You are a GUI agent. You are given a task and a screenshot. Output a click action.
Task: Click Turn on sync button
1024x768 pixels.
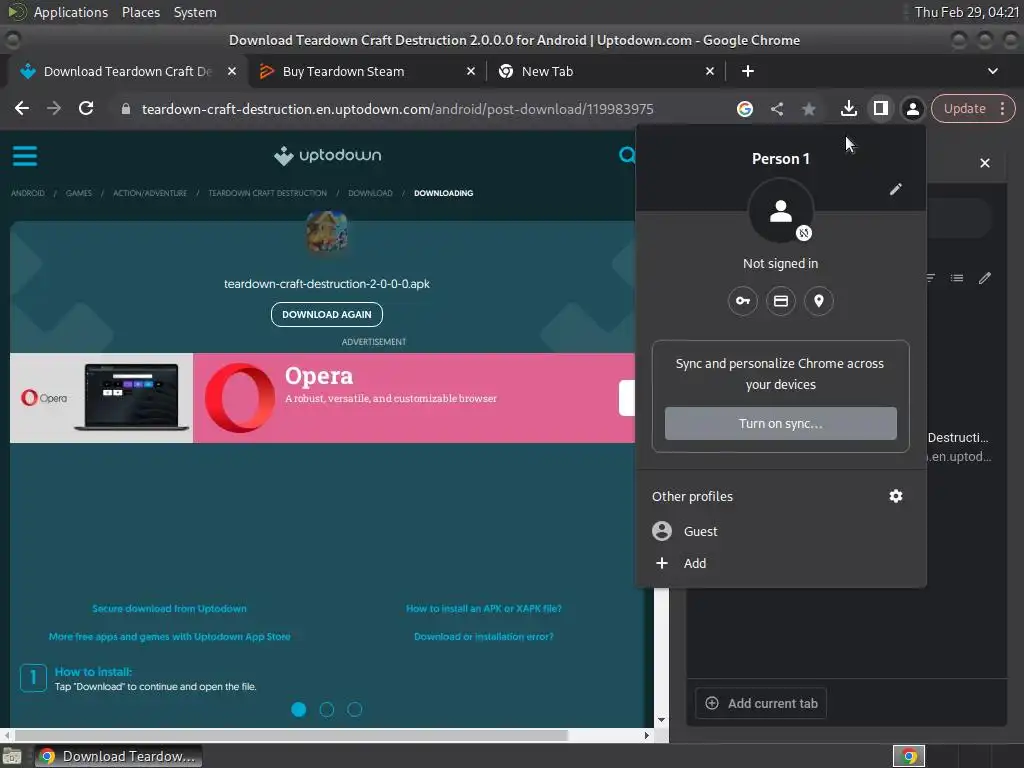[x=780, y=423]
